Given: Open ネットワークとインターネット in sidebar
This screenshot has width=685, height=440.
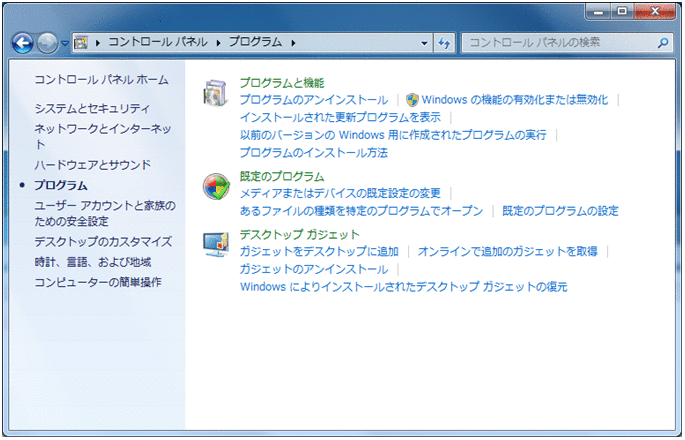Looking at the screenshot, I should coord(103,136).
